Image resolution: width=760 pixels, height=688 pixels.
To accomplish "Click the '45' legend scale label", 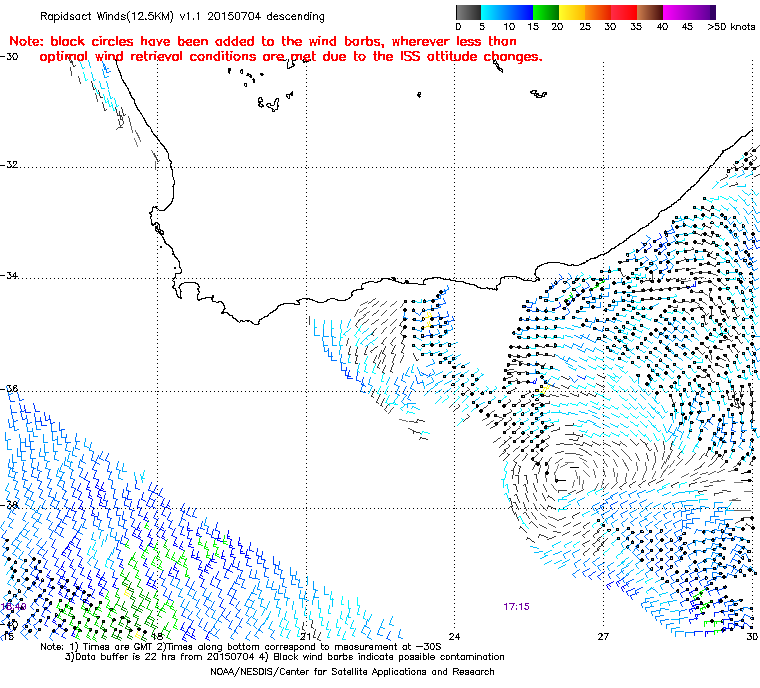I will click(687, 27).
